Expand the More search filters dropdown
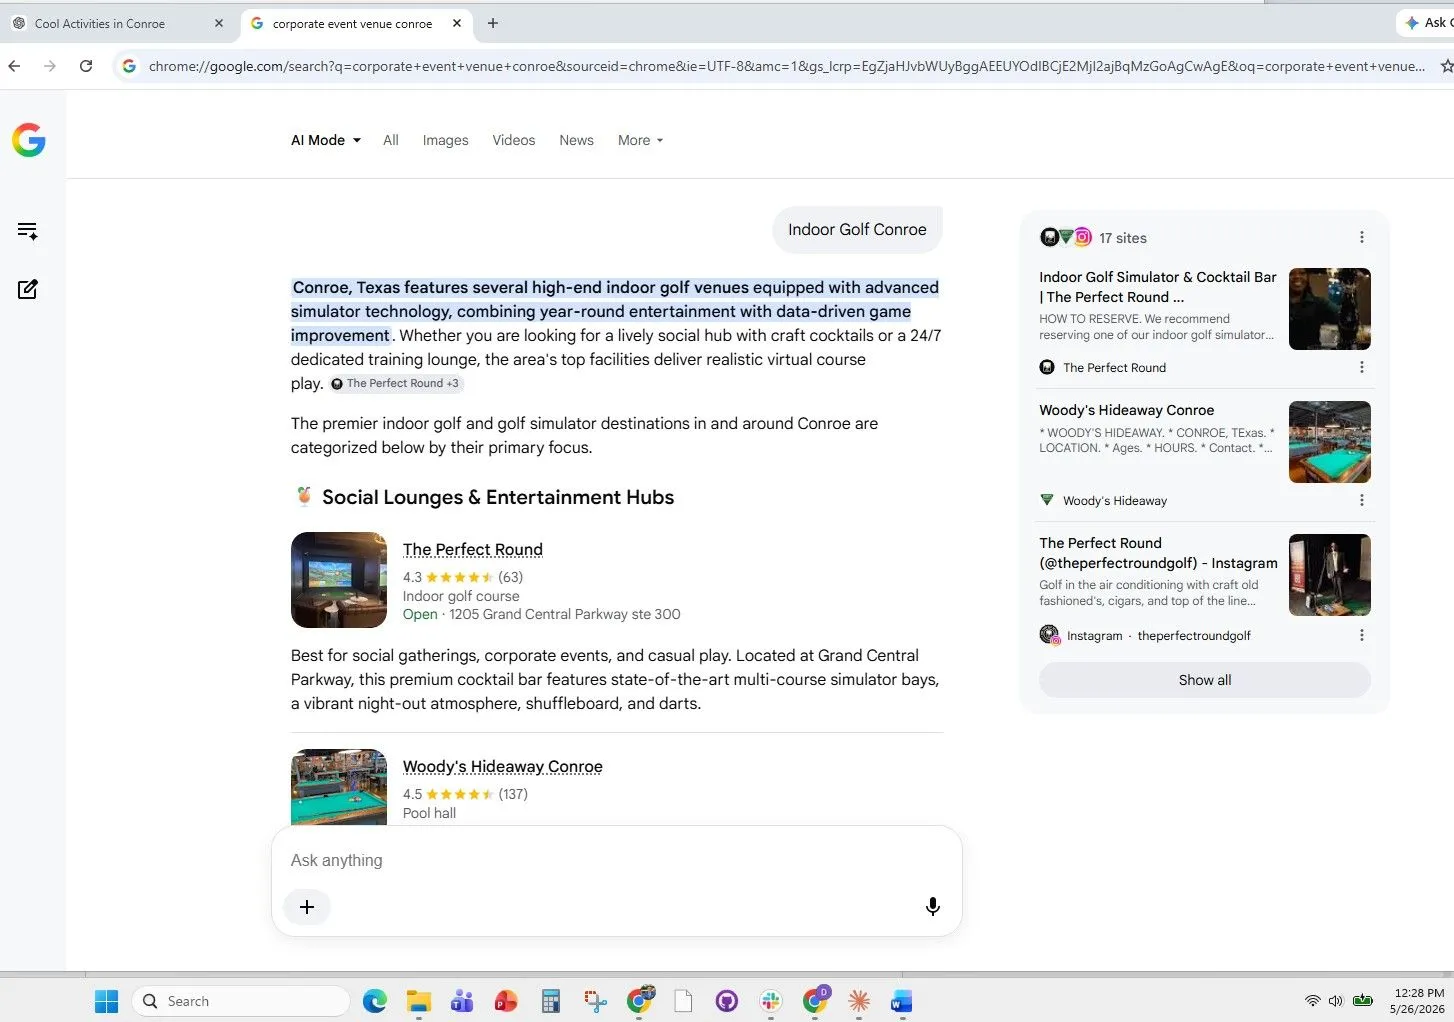The width and height of the screenshot is (1454, 1022). point(641,140)
